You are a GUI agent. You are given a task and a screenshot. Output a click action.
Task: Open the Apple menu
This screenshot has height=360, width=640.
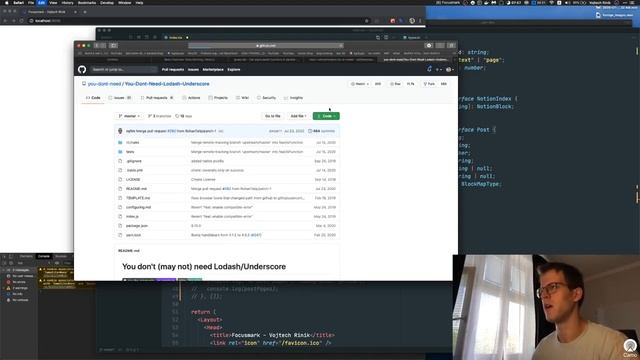coord(7,2)
